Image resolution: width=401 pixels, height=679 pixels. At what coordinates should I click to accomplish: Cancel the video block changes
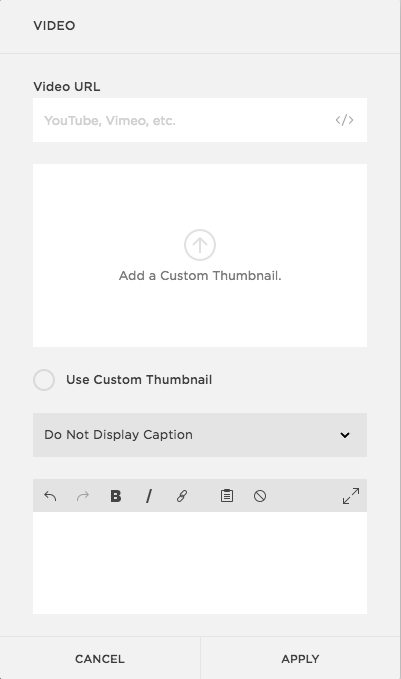(x=100, y=659)
